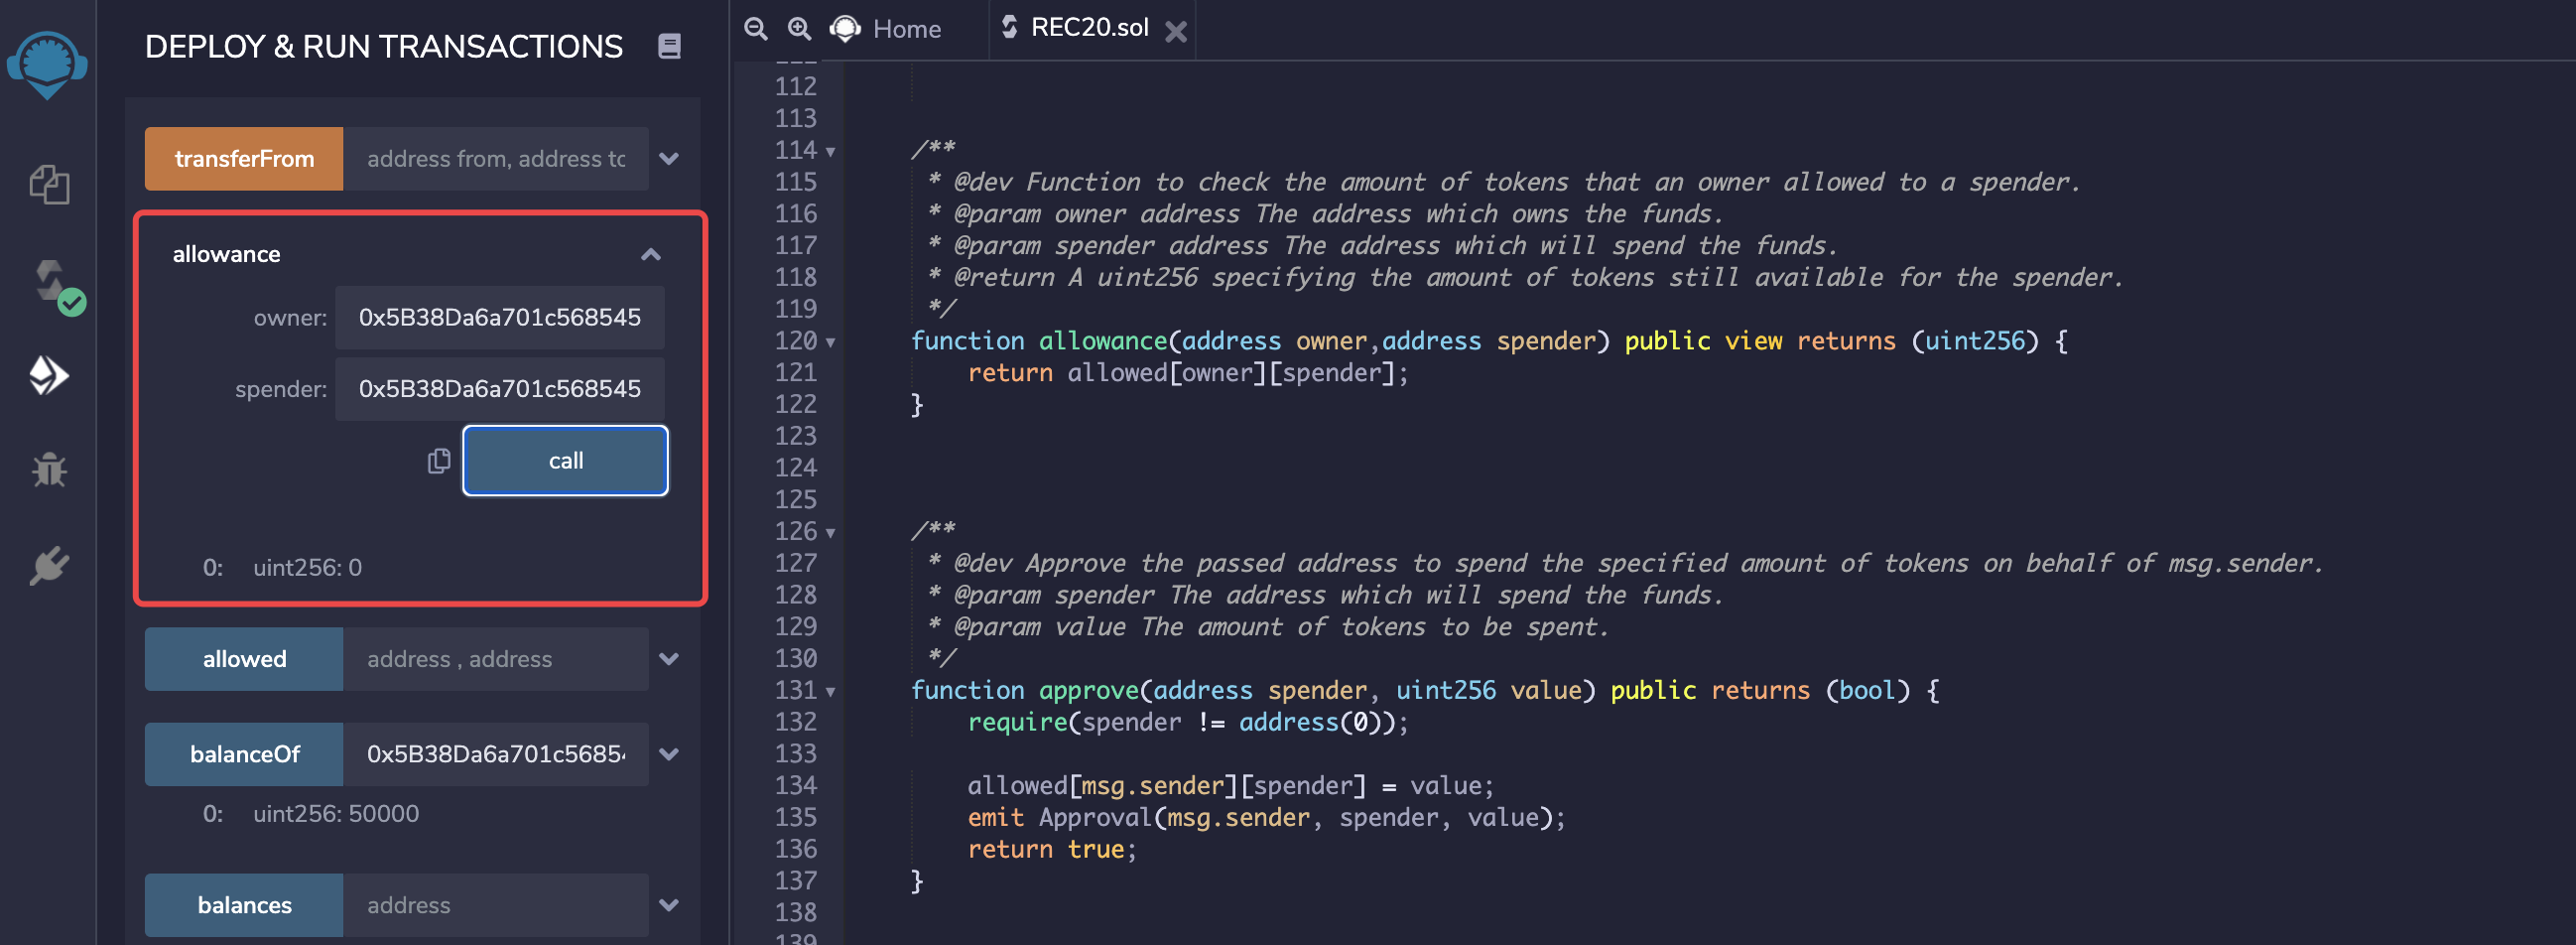Screen dimensions: 2576x945
Task: Fold the approve function at line 131
Action: point(830,692)
